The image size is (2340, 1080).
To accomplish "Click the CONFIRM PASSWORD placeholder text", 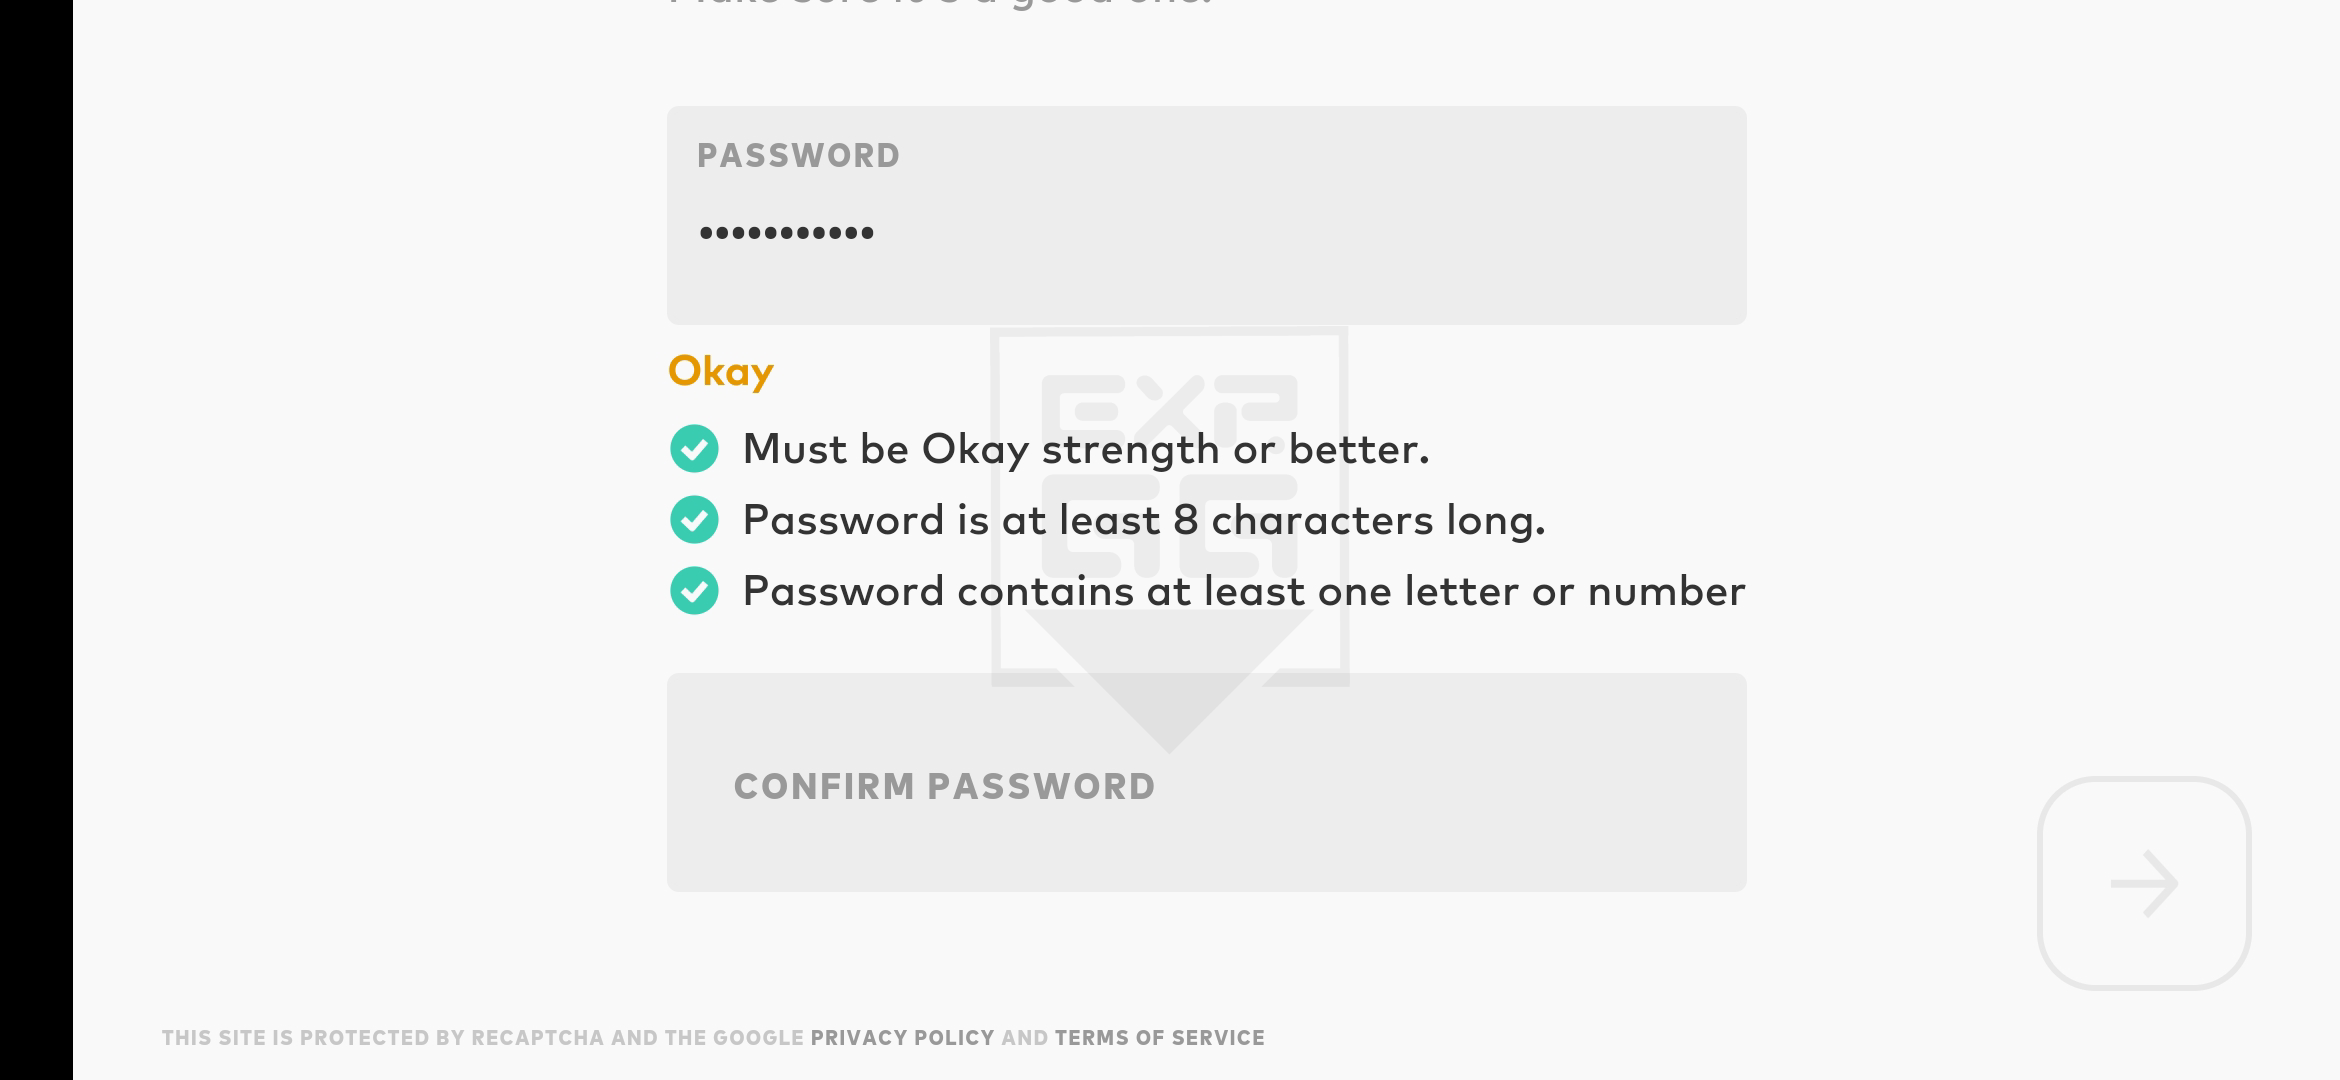I will click(x=944, y=786).
